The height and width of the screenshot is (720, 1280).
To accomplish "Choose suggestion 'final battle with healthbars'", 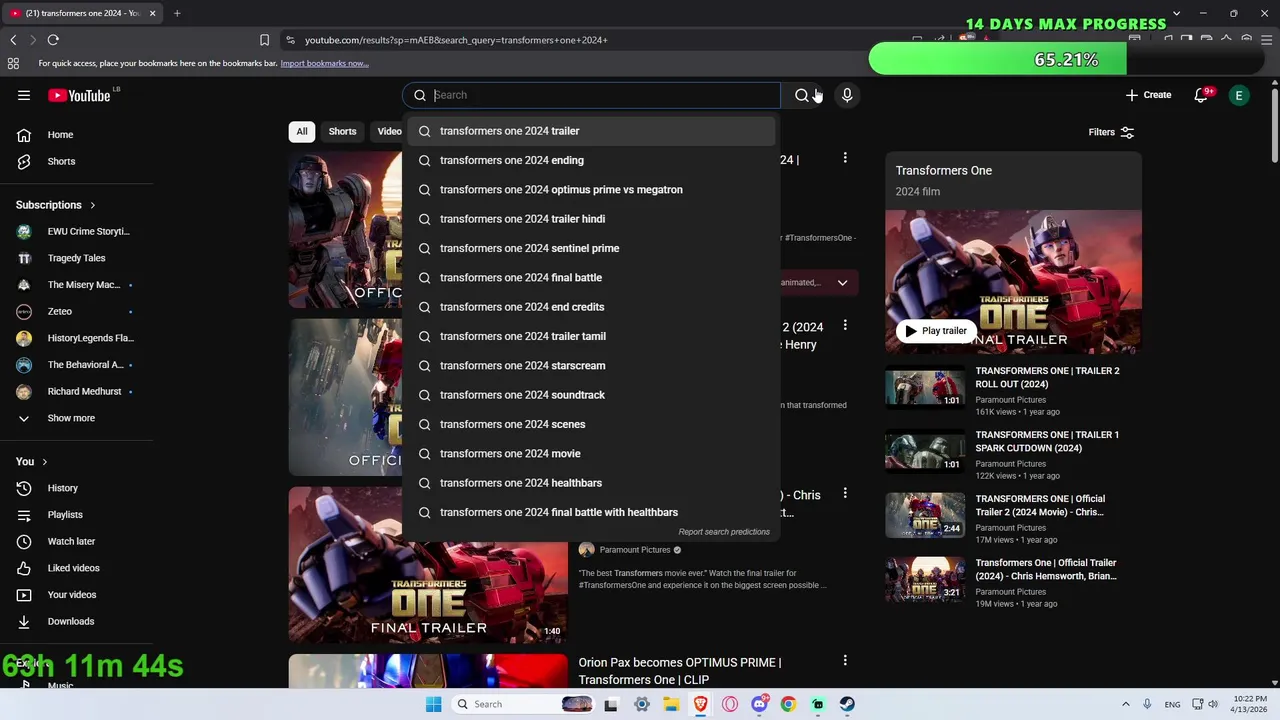I will tap(591, 512).
